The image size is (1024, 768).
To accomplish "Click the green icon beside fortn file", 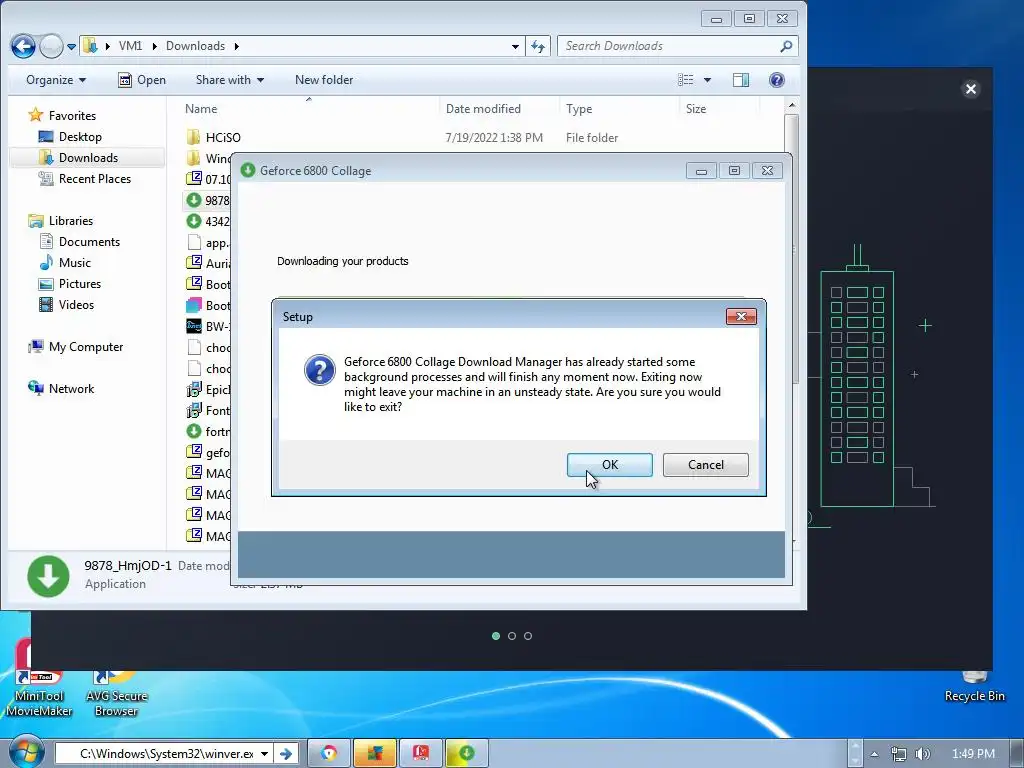I will click(193, 431).
